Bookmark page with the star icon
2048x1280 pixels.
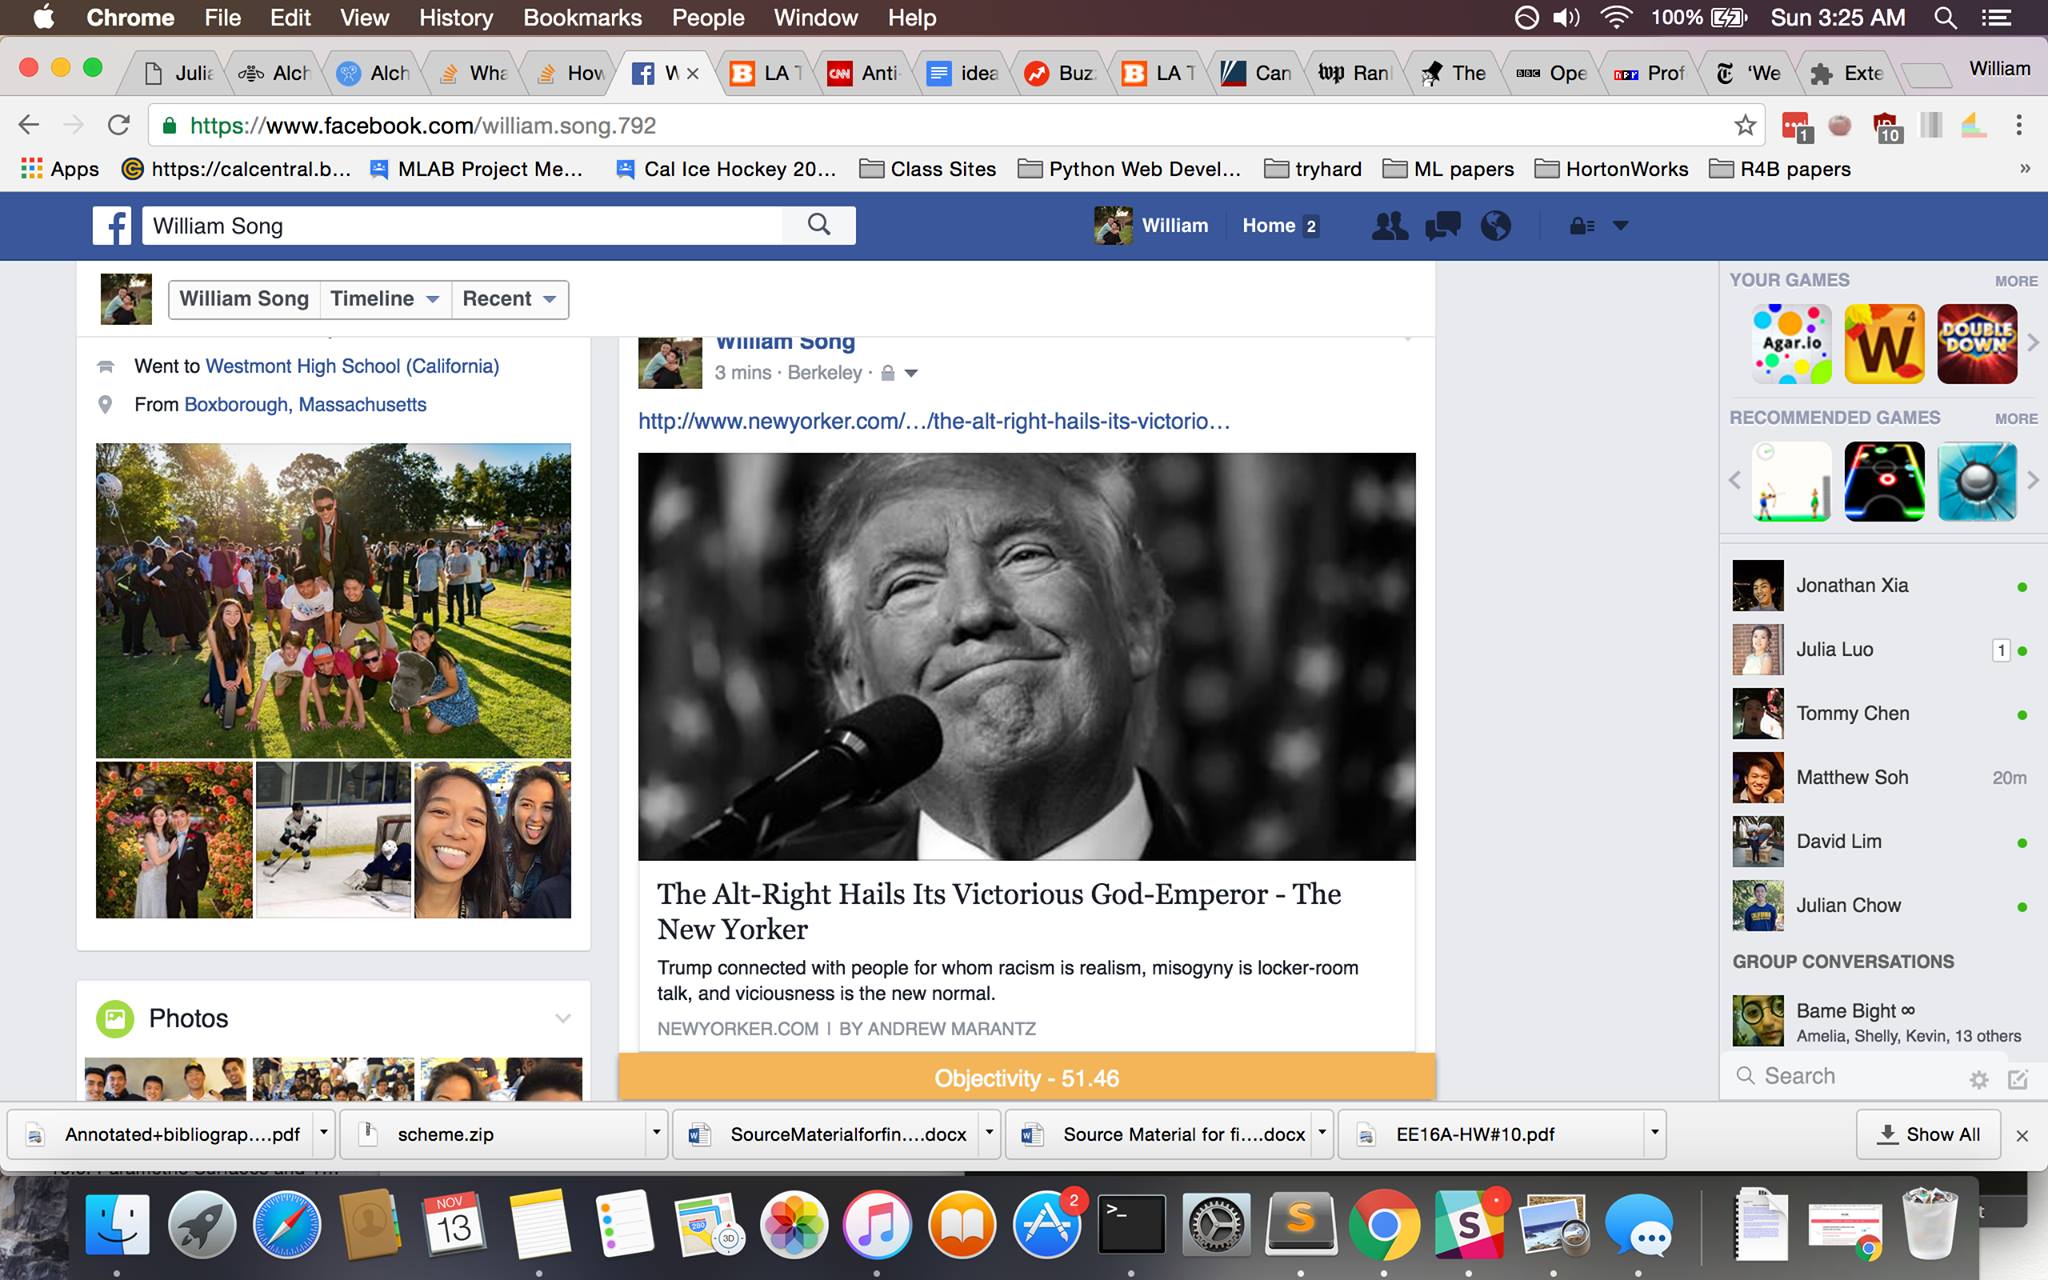pos(1745,125)
